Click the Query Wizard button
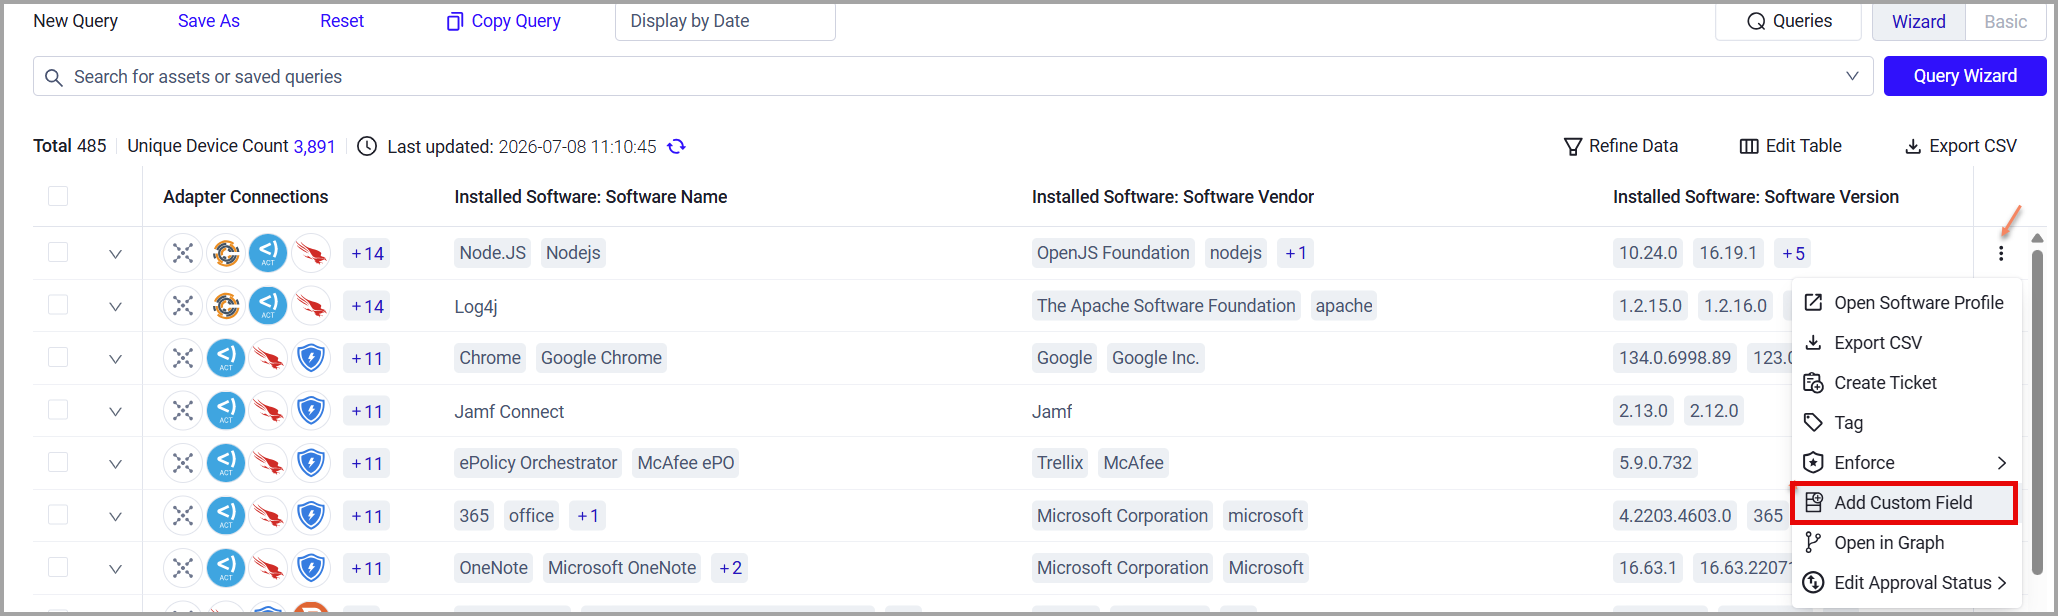The image size is (2058, 616). [x=1965, y=76]
